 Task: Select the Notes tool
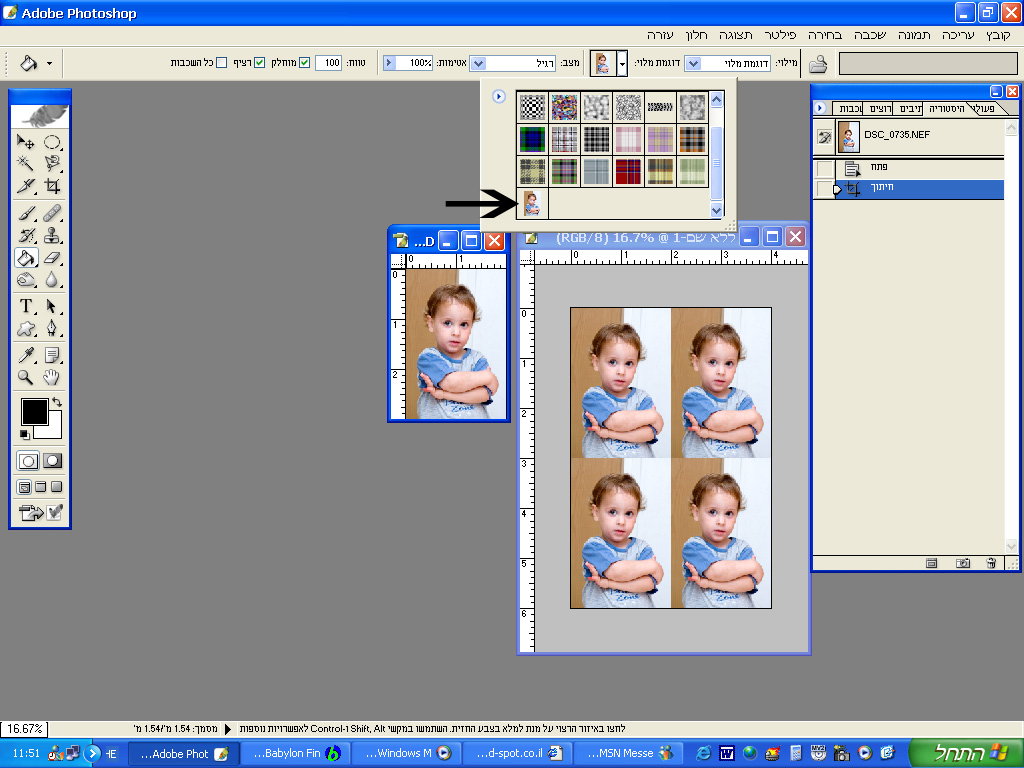coord(52,355)
